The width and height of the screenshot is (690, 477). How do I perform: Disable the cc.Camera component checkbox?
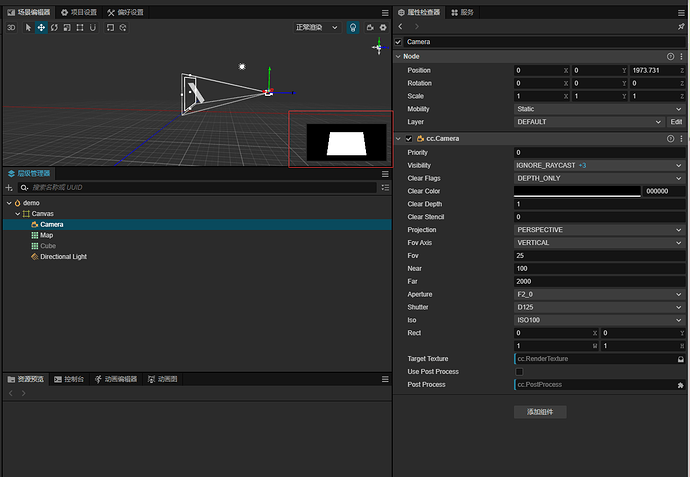coord(408,138)
